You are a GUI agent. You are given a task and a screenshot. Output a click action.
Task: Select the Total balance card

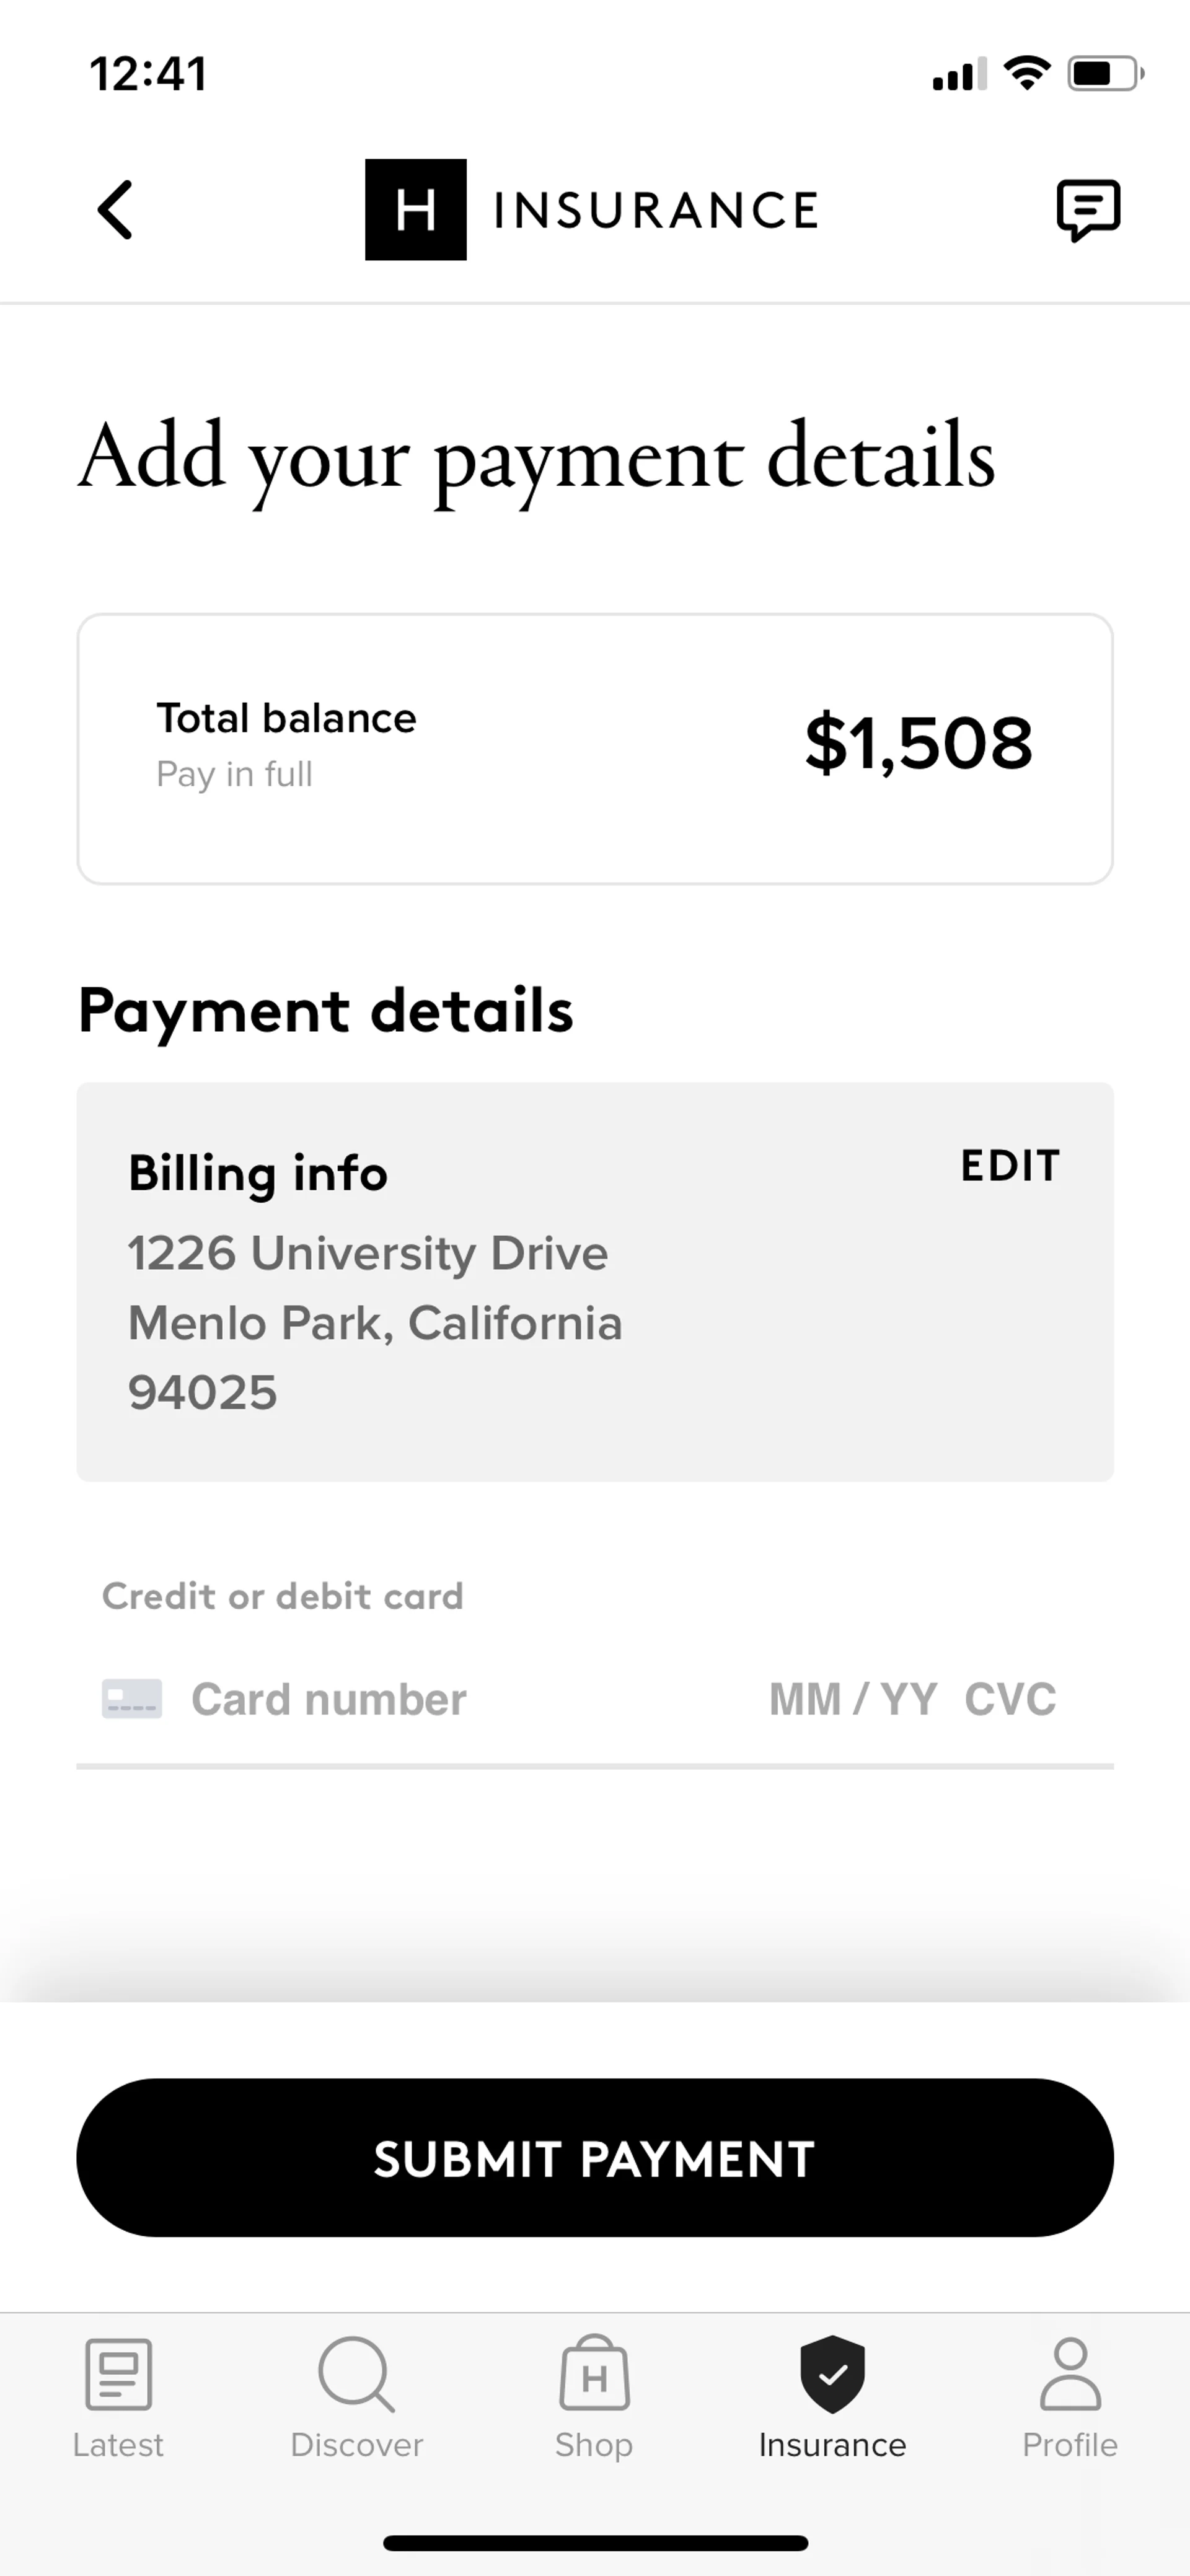click(x=595, y=748)
